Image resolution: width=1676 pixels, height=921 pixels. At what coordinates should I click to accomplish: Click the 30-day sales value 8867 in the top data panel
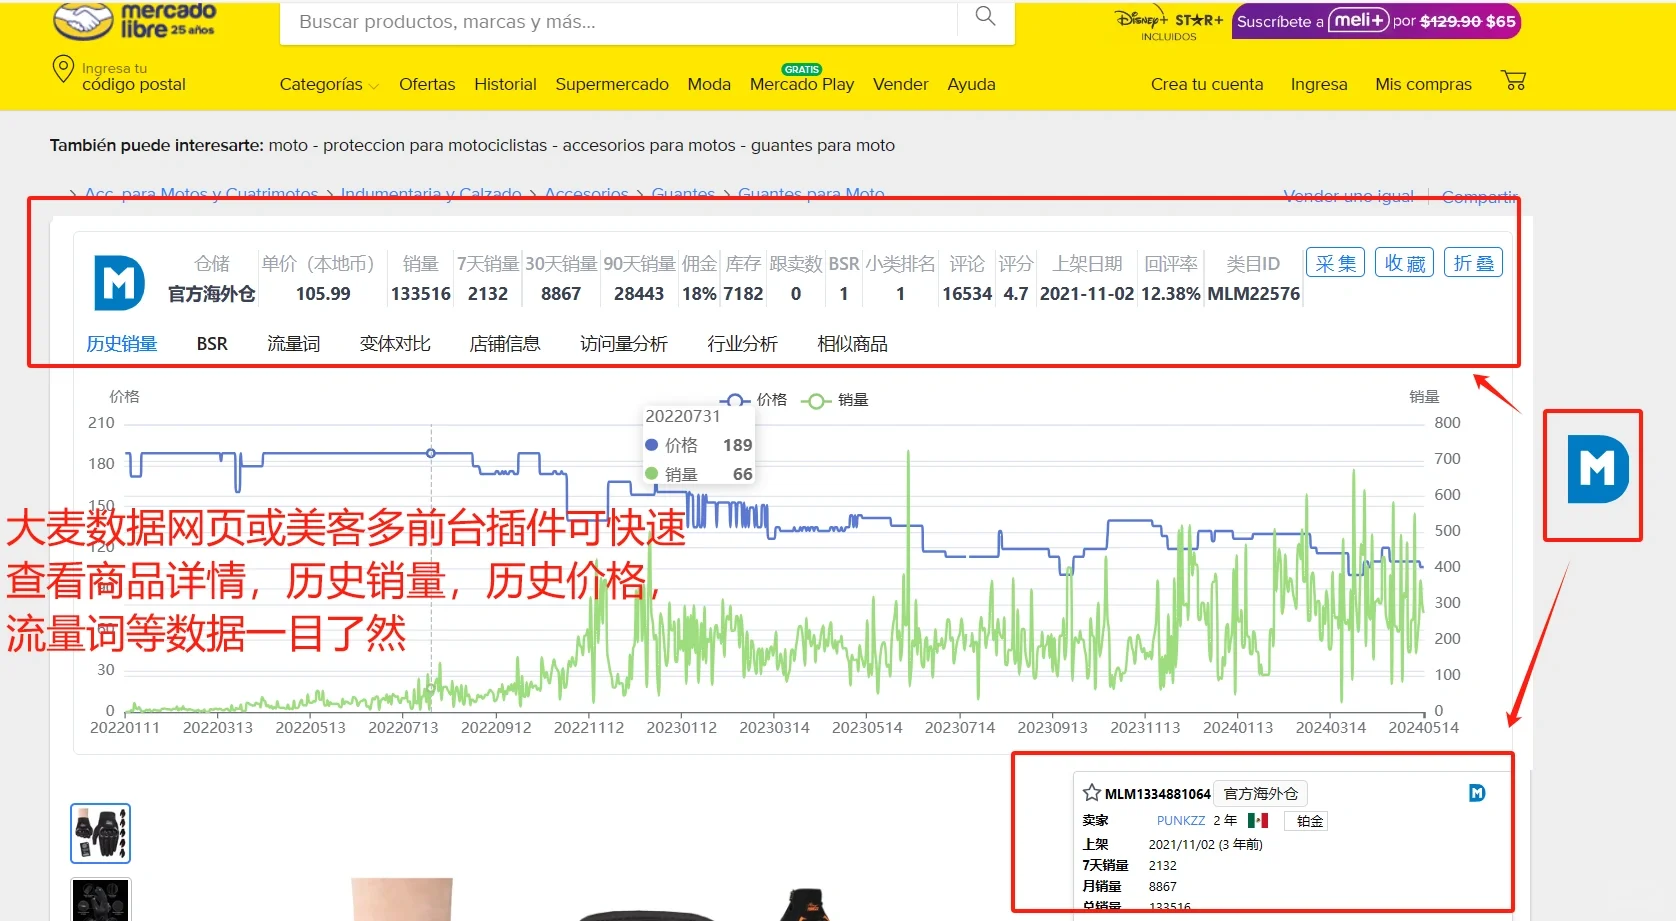pos(561,294)
